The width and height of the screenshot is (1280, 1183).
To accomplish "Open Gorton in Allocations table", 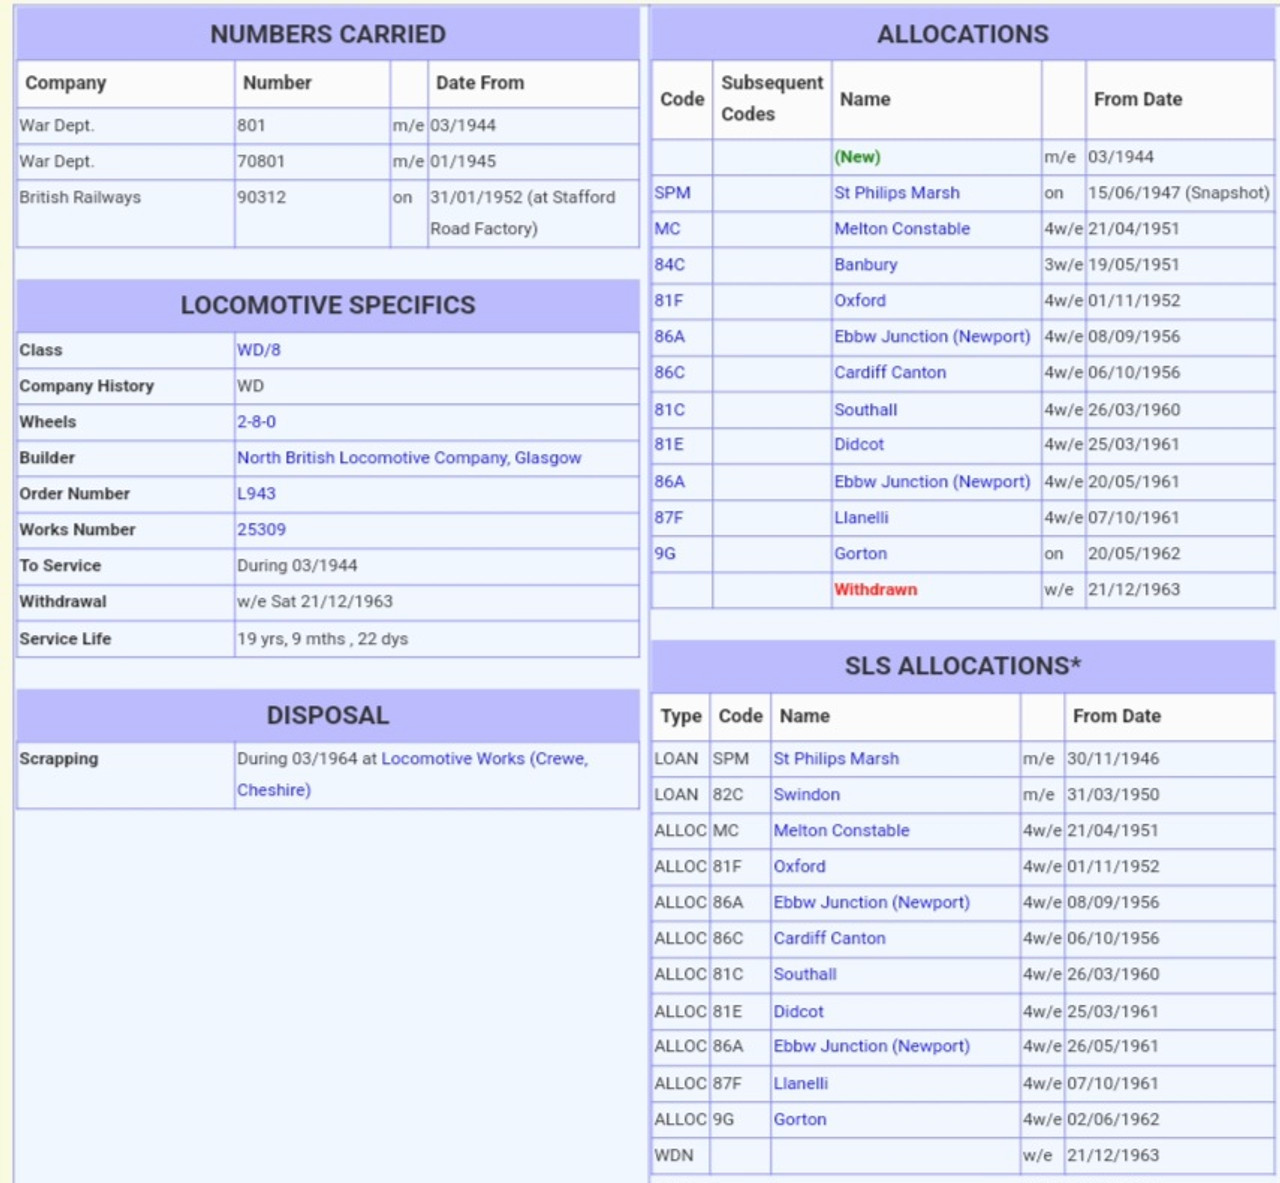I will click(860, 554).
